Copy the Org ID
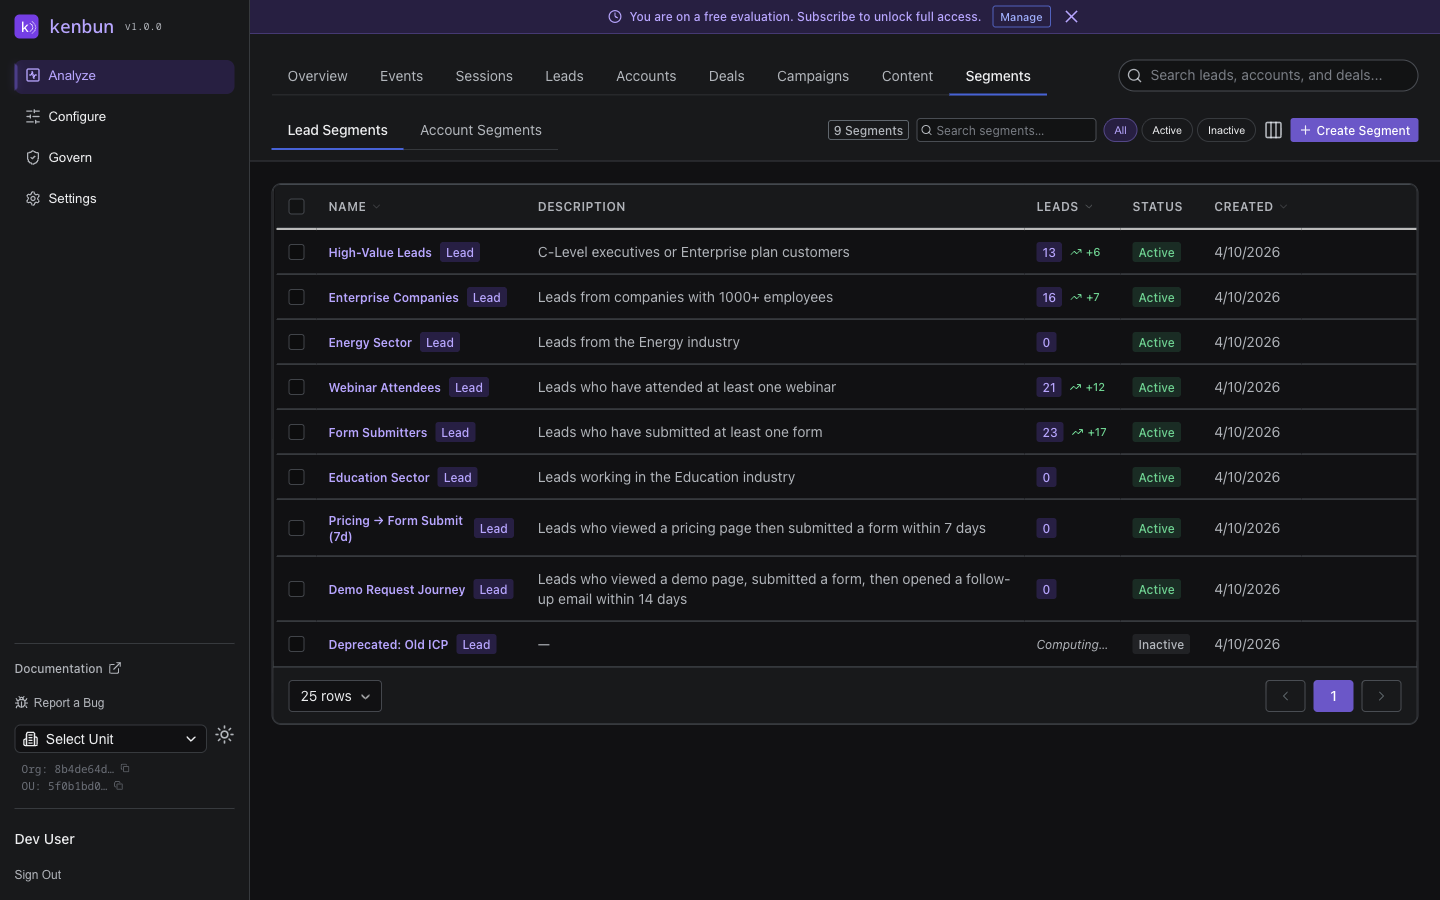 [x=125, y=769]
